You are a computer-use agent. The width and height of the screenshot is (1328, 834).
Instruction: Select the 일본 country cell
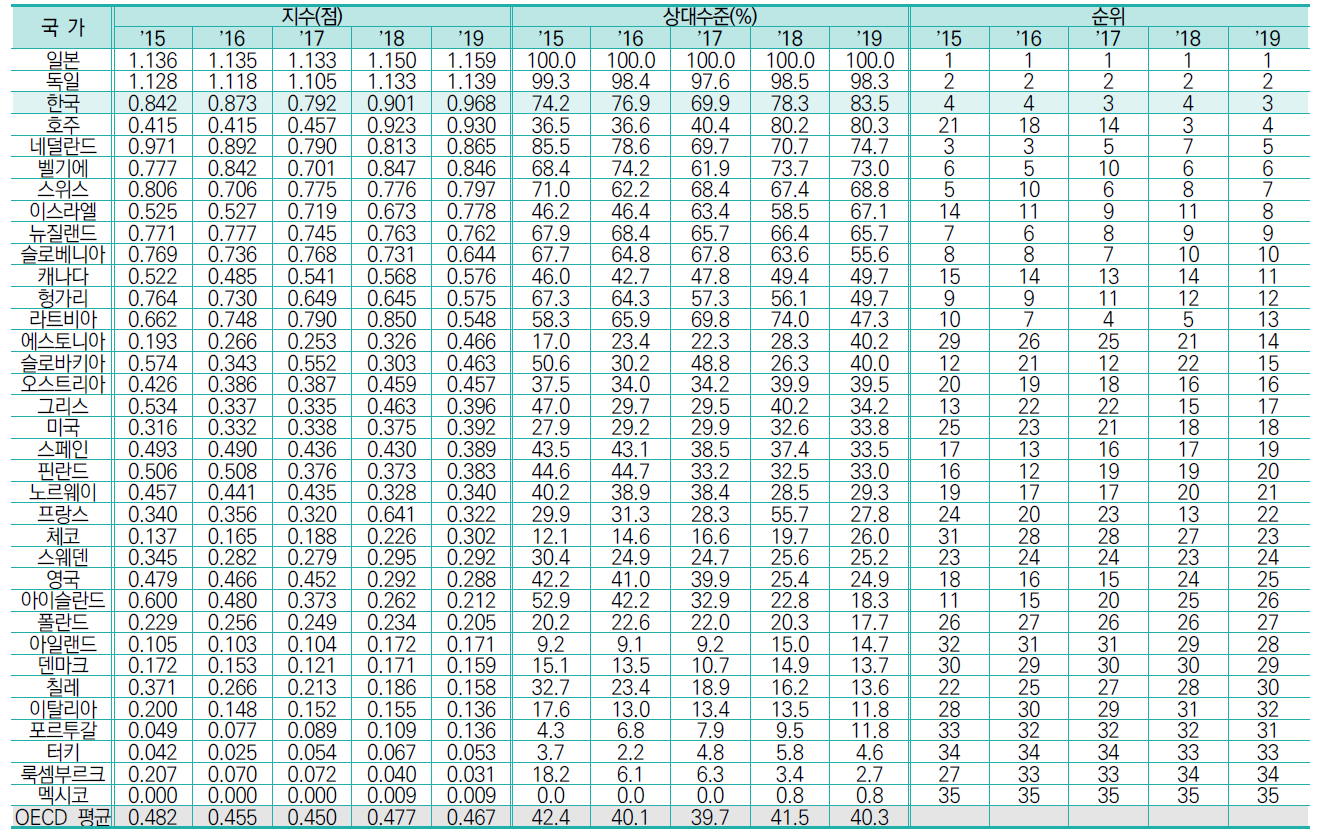tap(61, 59)
